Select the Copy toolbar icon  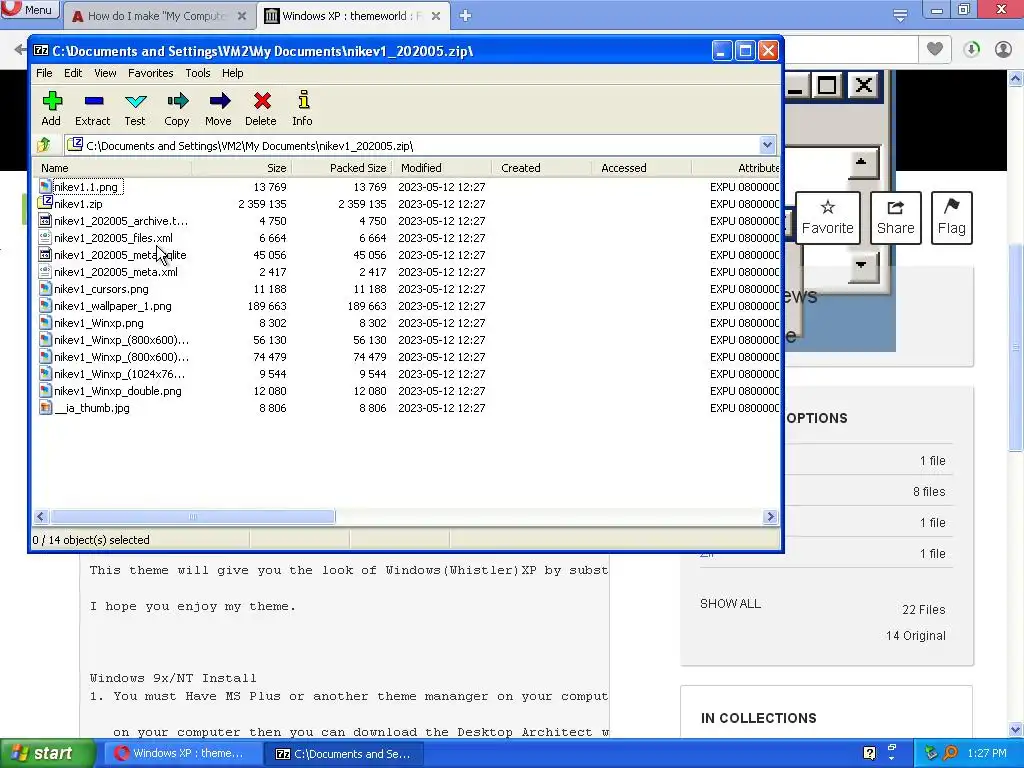tap(177, 108)
